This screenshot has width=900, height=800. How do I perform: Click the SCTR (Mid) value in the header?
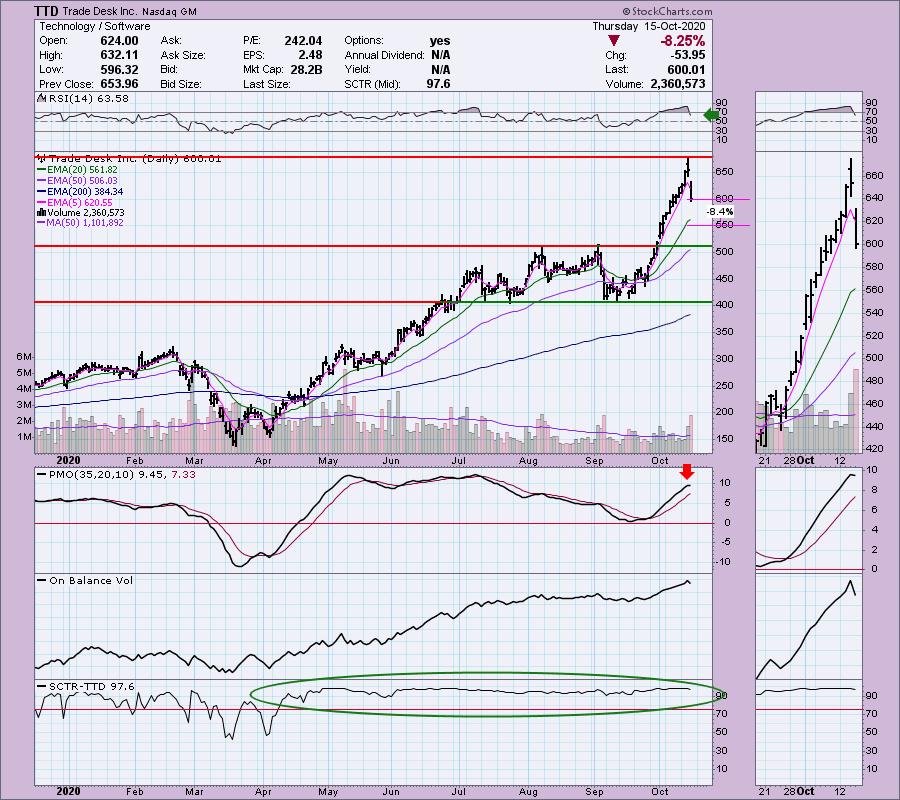tap(439, 84)
